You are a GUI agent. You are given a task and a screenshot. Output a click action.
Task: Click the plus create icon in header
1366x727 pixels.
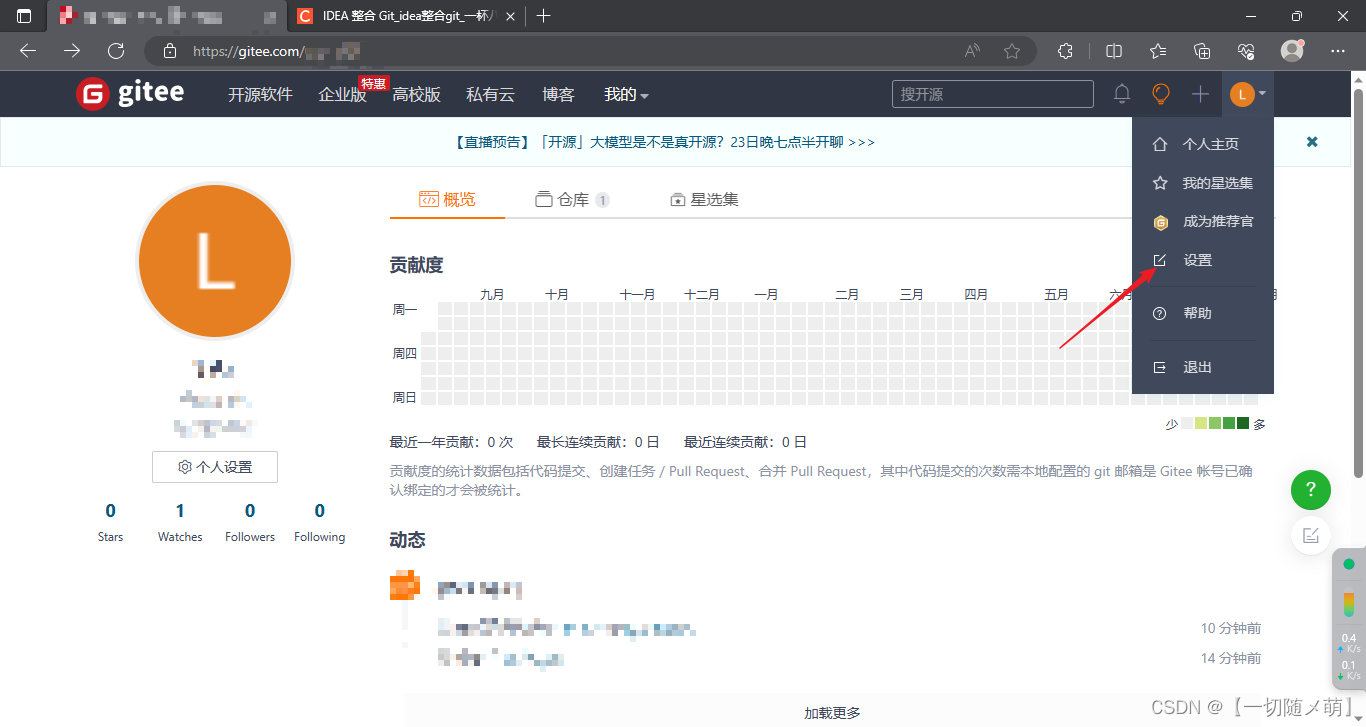click(1200, 94)
